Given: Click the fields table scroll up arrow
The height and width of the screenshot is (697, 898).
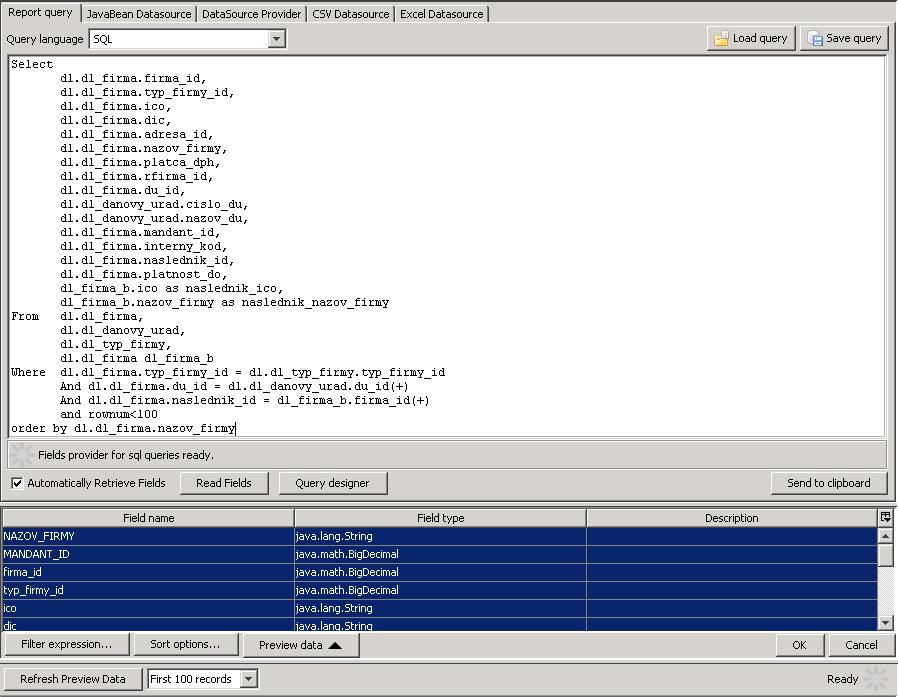Looking at the screenshot, I should pyautogui.click(x=885, y=535).
